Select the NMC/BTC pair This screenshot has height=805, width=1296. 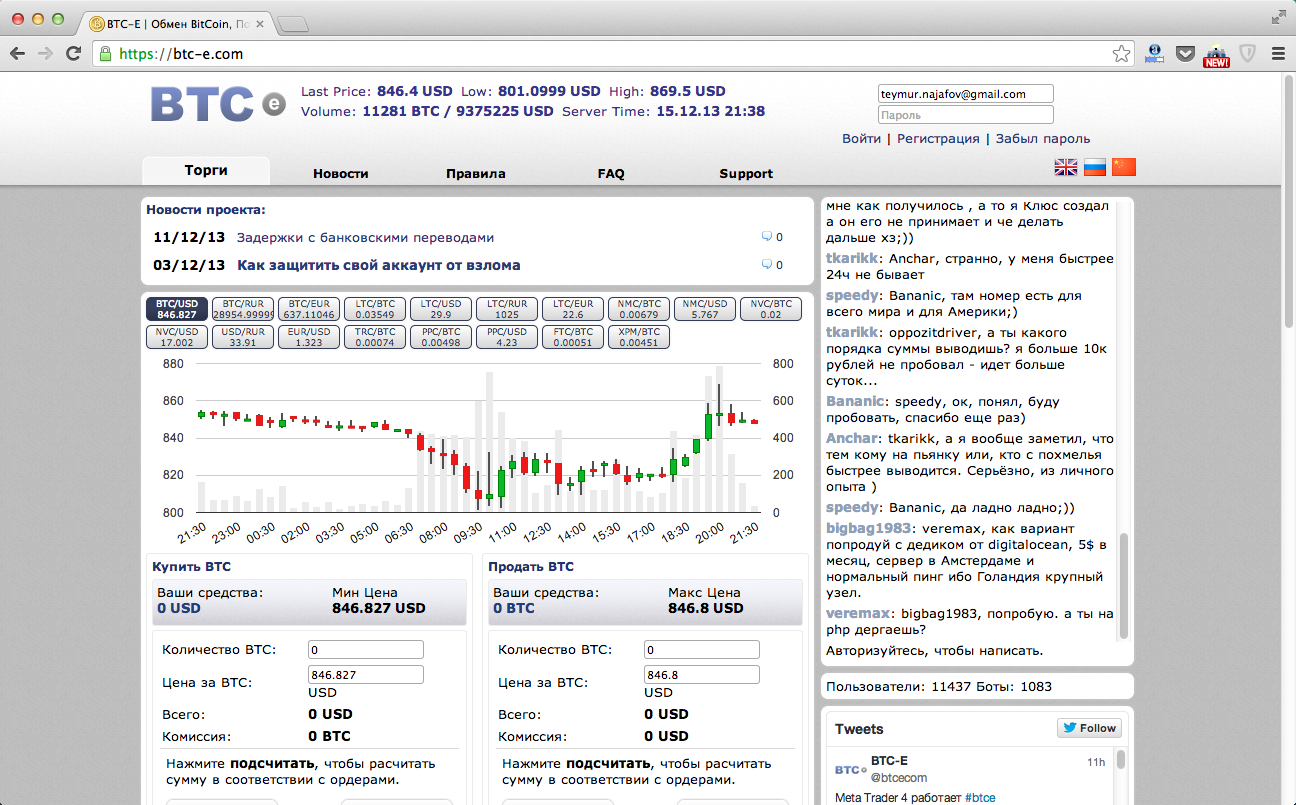(639, 309)
